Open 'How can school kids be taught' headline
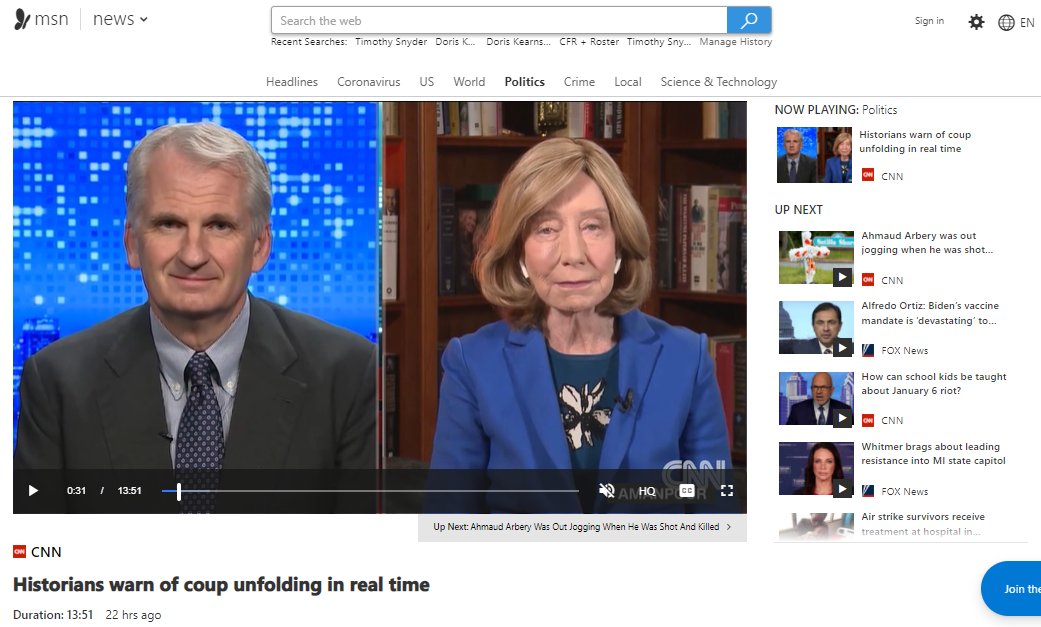The width and height of the screenshot is (1041, 627). 933,383
